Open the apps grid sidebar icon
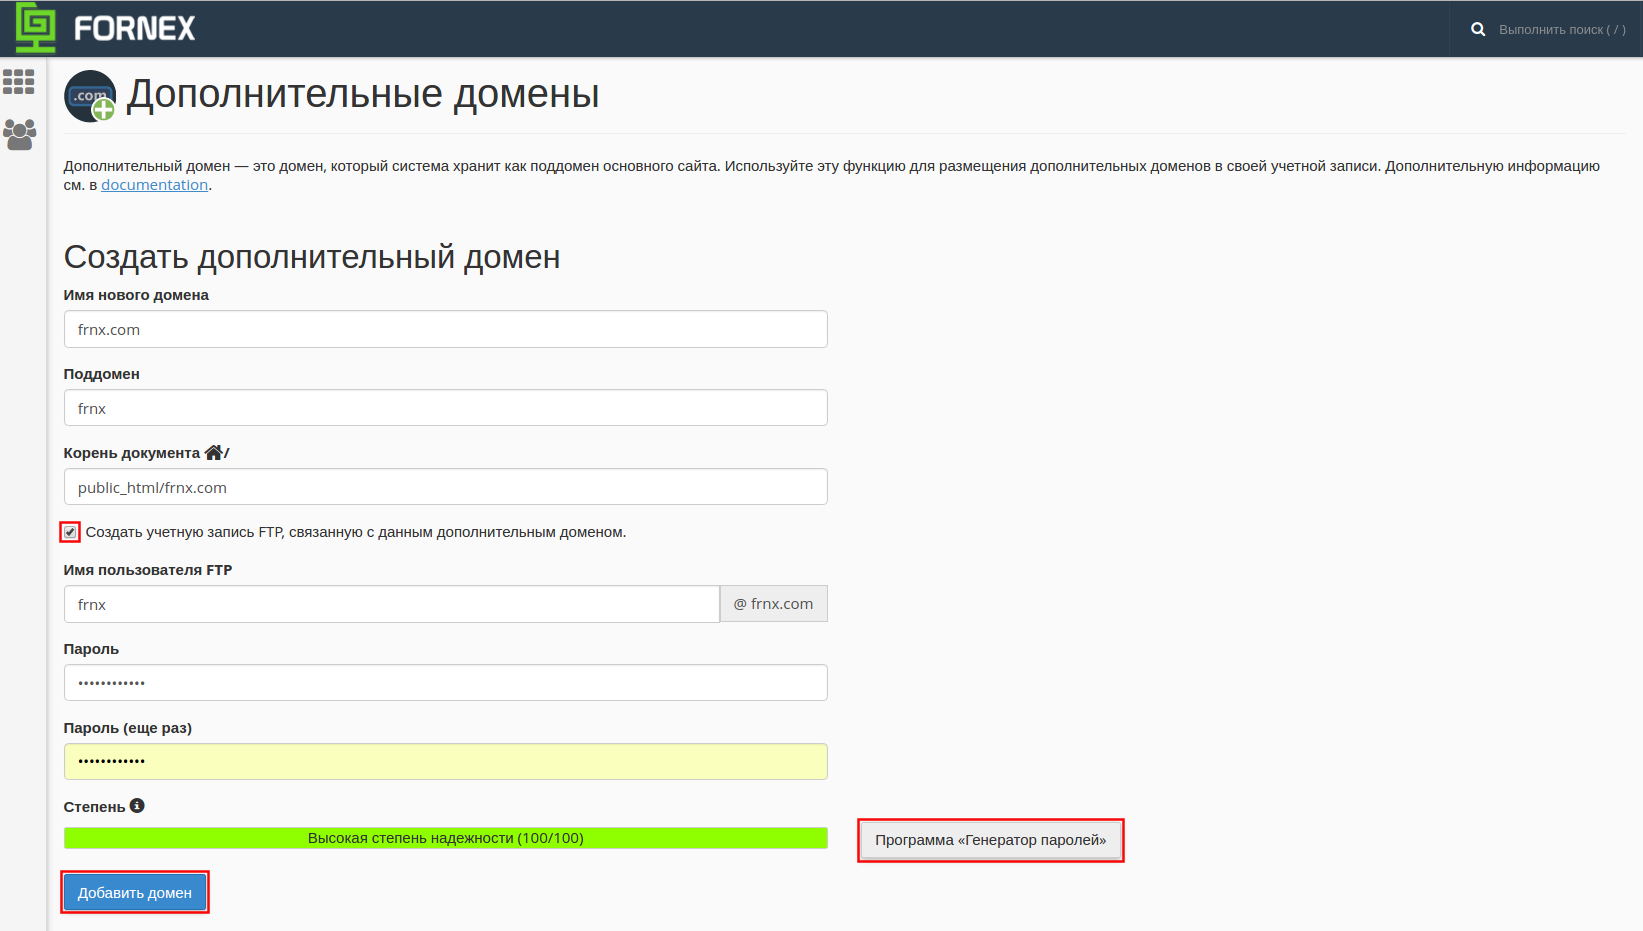This screenshot has width=1643, height=931. 19,82
